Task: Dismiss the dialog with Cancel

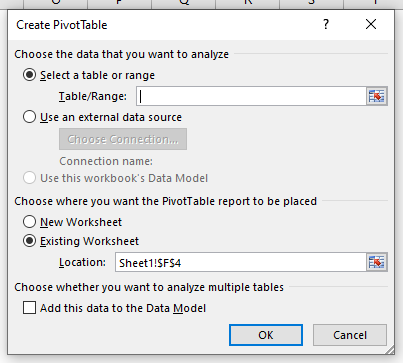Action: click(x=350, y=335)
